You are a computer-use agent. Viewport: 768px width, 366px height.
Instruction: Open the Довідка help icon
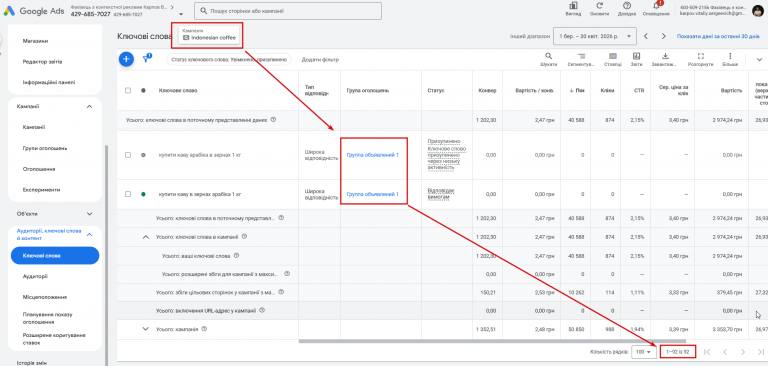[626, 6]
